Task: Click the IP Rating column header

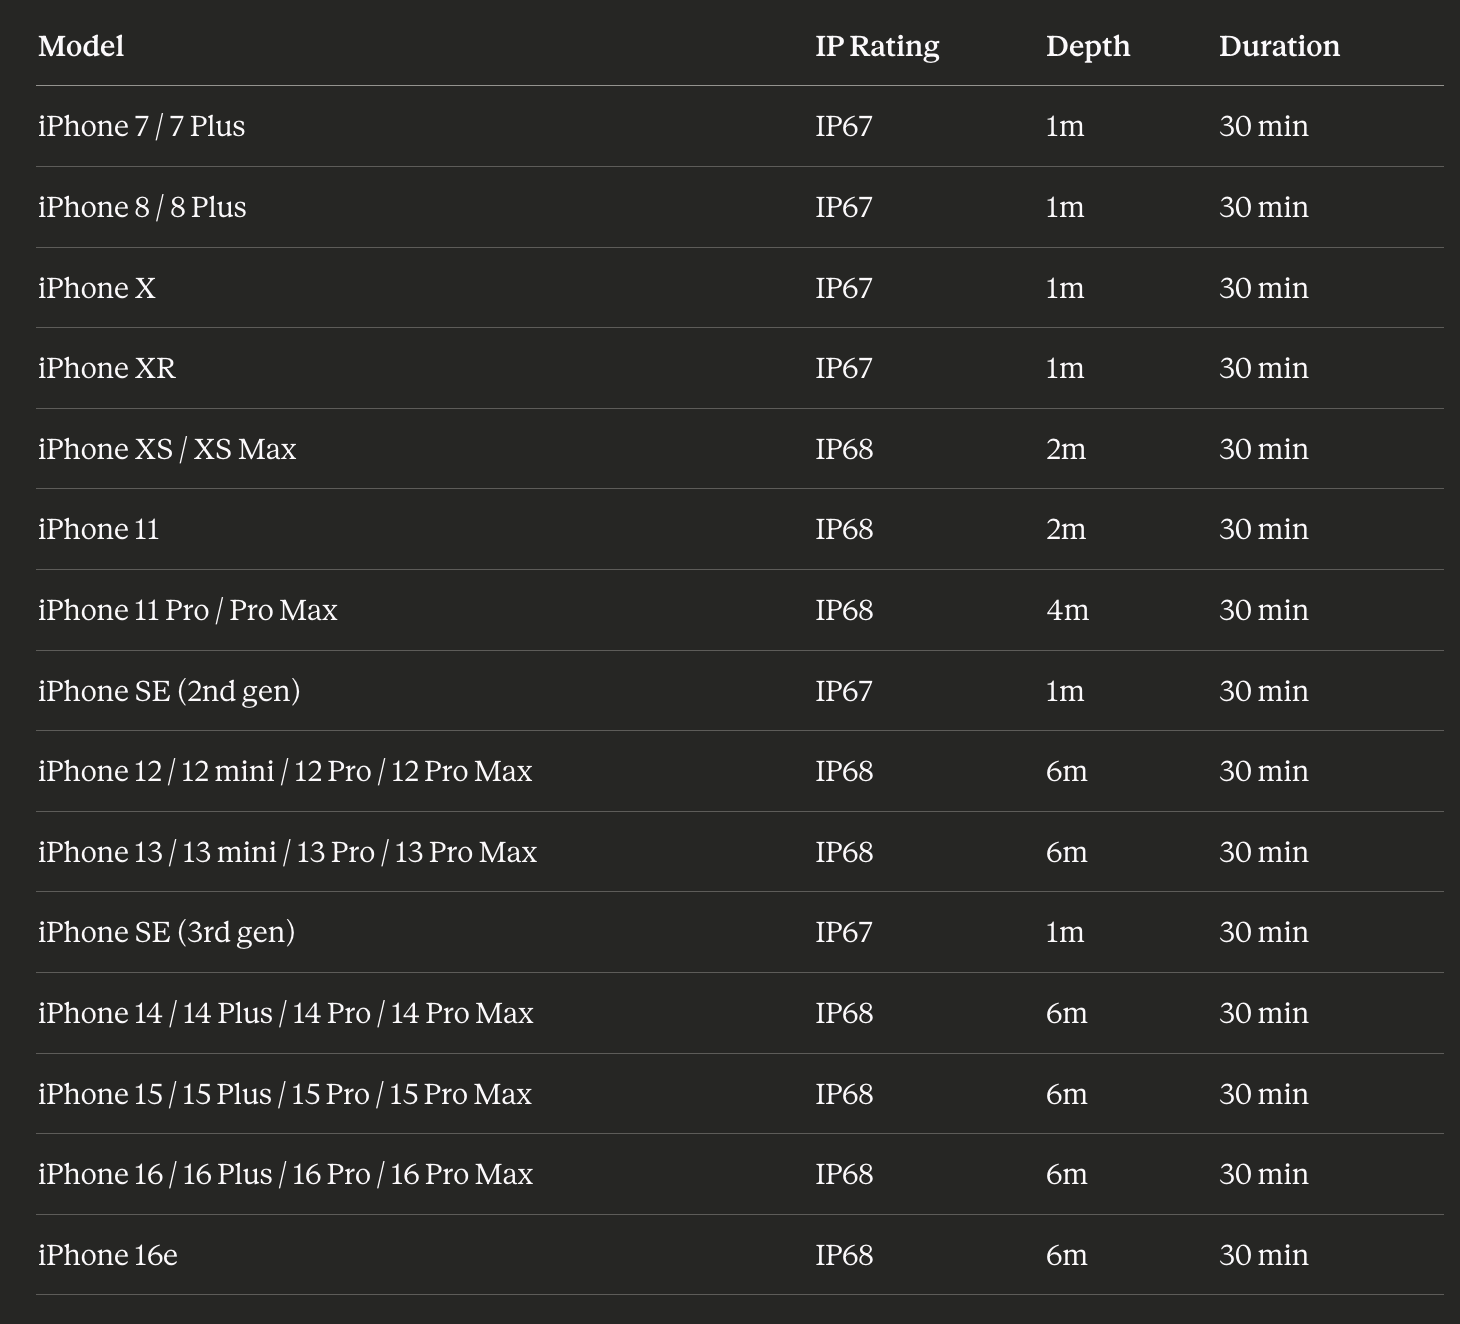Action: pyautogui.click(x=877, y=46)
